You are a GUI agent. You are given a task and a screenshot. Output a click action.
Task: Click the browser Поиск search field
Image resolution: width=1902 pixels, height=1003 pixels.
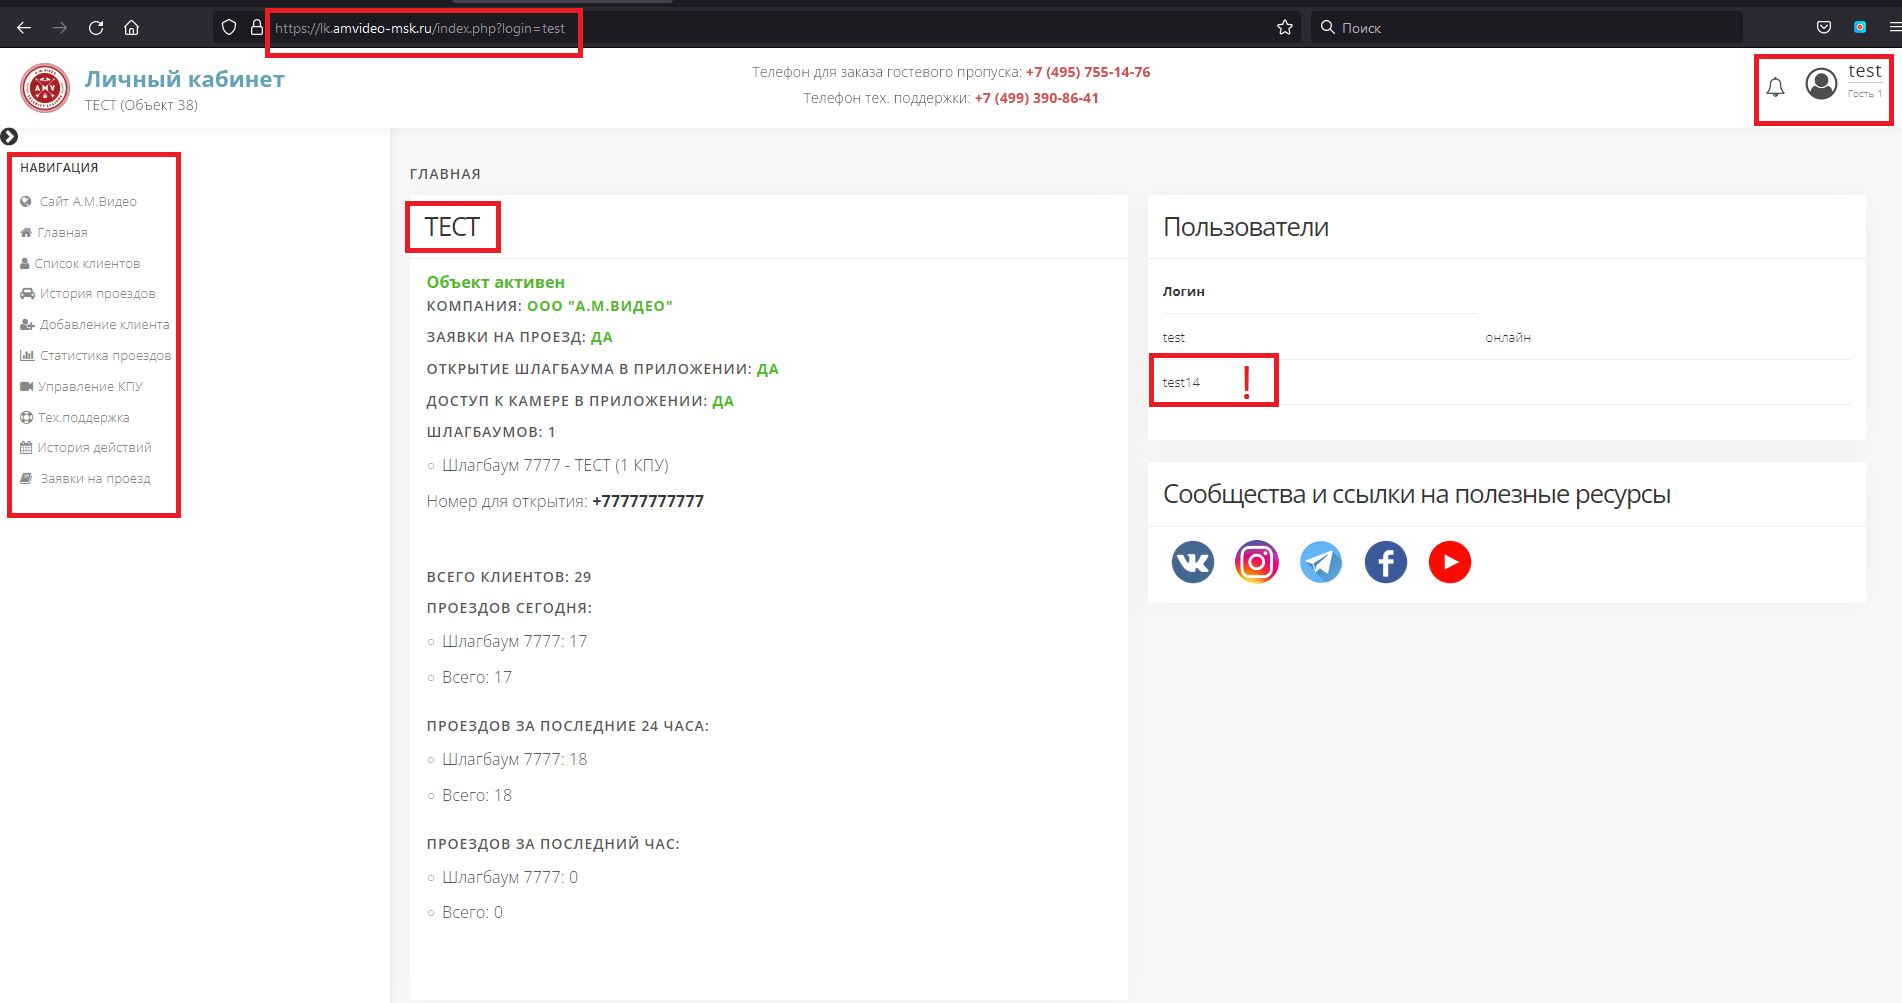[x=1526, y=28]
